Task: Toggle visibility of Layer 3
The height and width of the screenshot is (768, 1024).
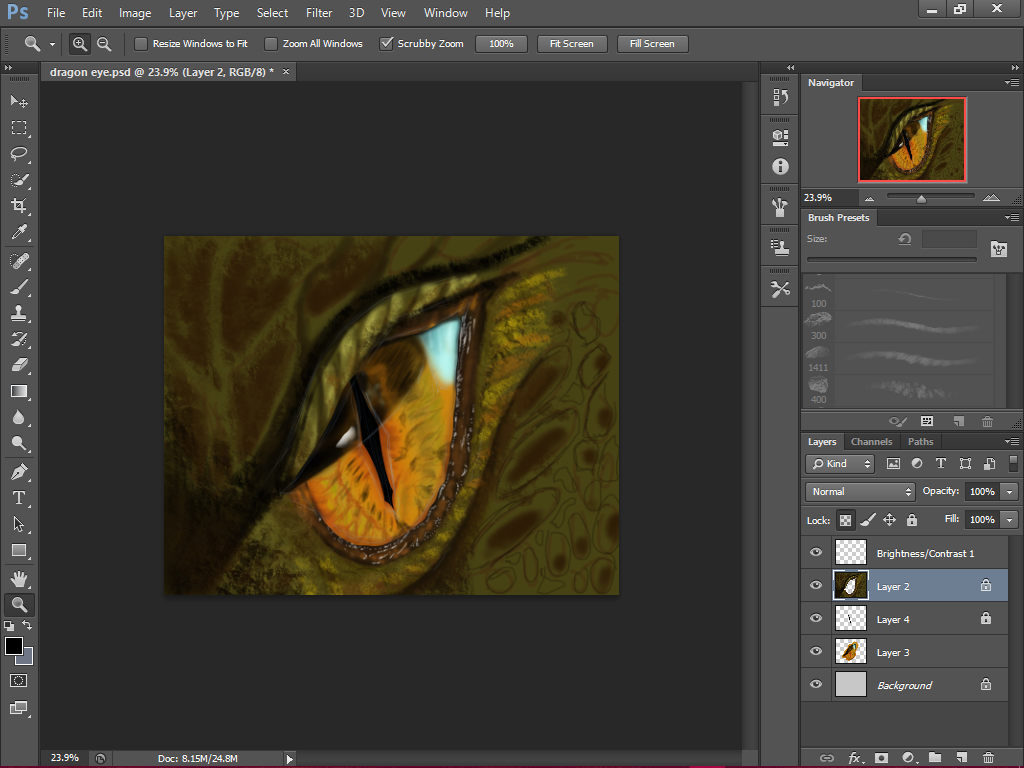Action: coord(816,651)
